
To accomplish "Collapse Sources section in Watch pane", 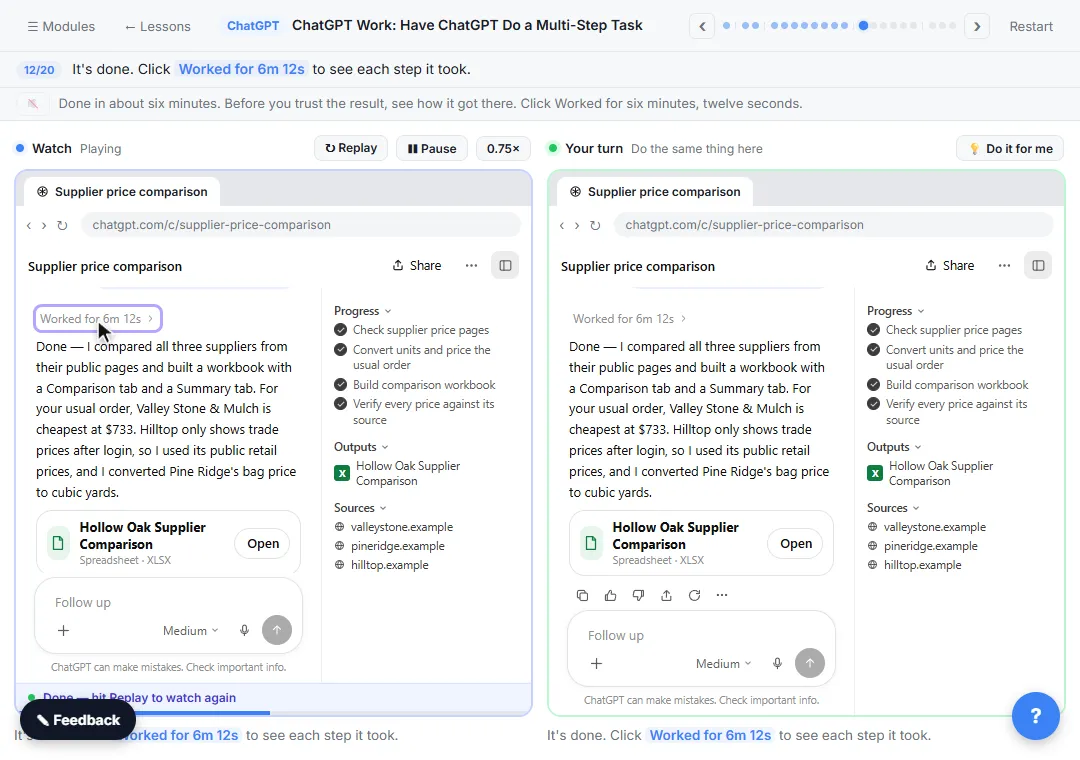I will (360, 508).
